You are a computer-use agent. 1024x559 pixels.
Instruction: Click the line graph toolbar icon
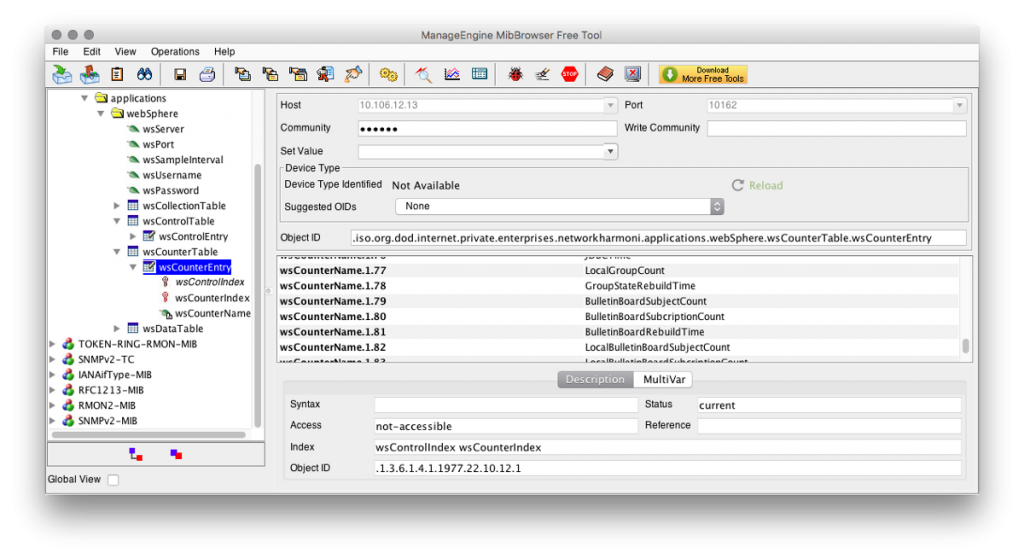pos(452,74)
